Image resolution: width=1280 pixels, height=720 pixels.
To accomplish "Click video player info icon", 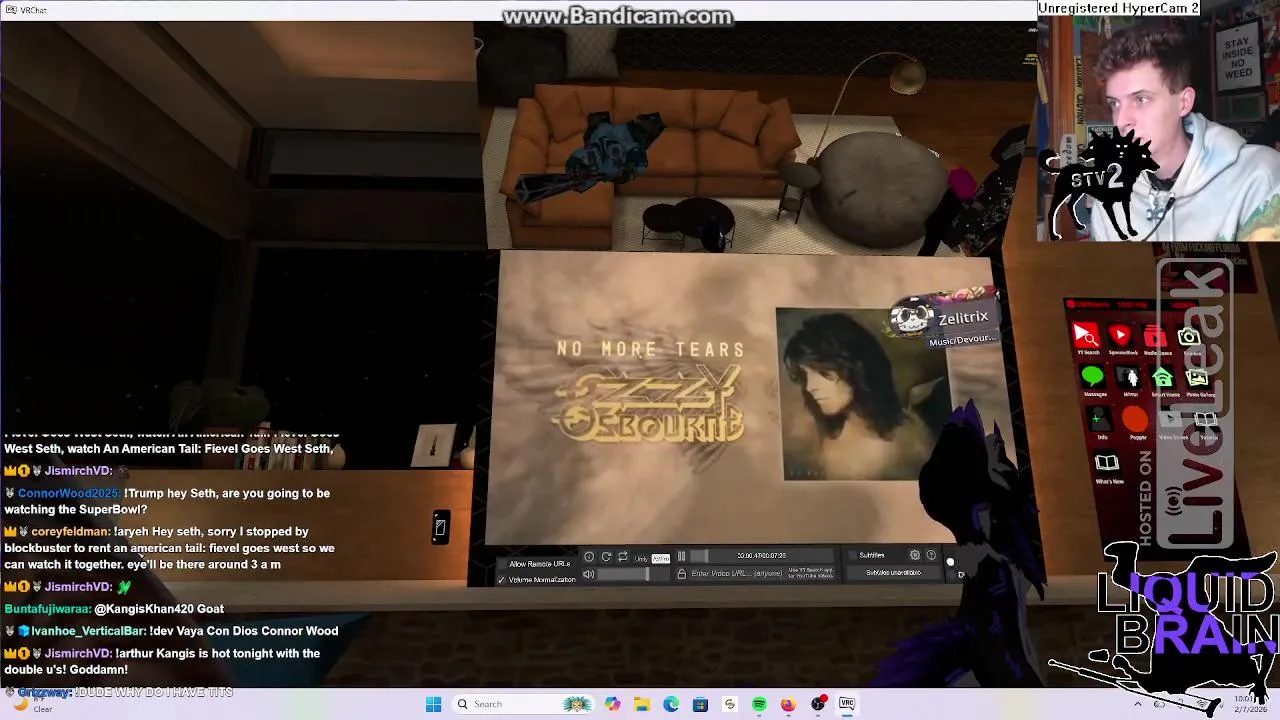I will [589, 556].
